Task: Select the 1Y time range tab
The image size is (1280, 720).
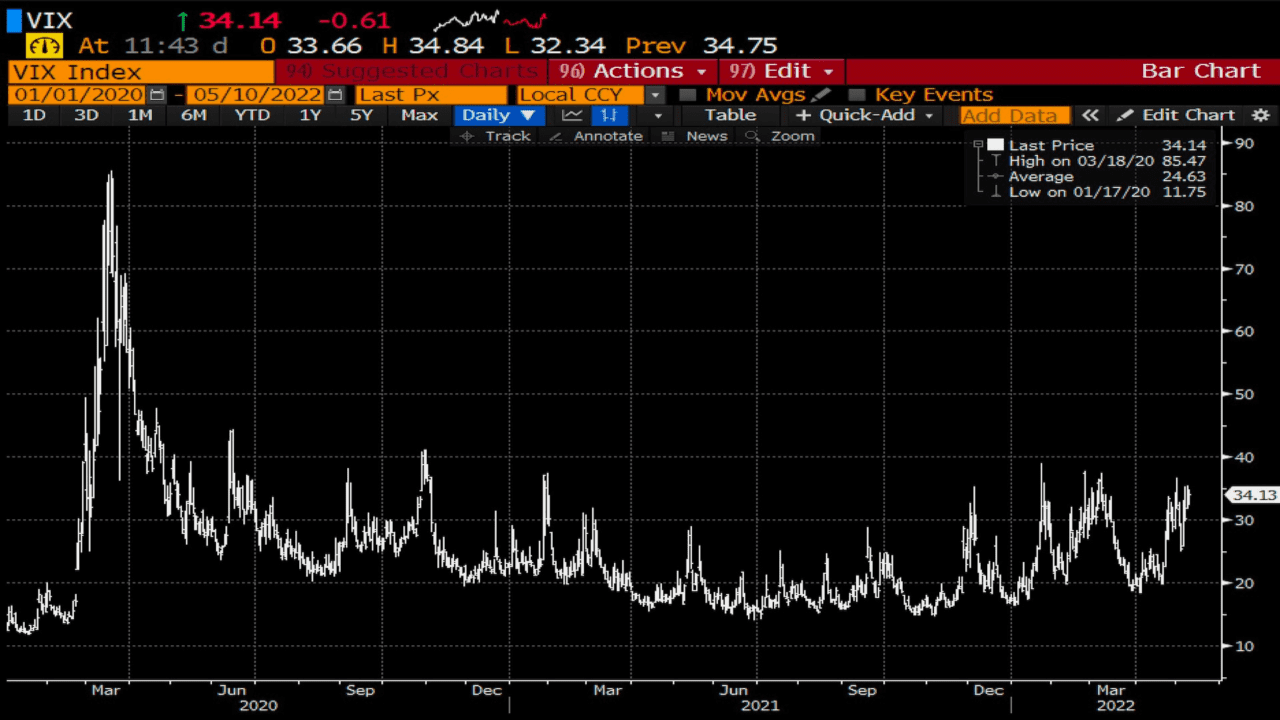Action: 310,115
